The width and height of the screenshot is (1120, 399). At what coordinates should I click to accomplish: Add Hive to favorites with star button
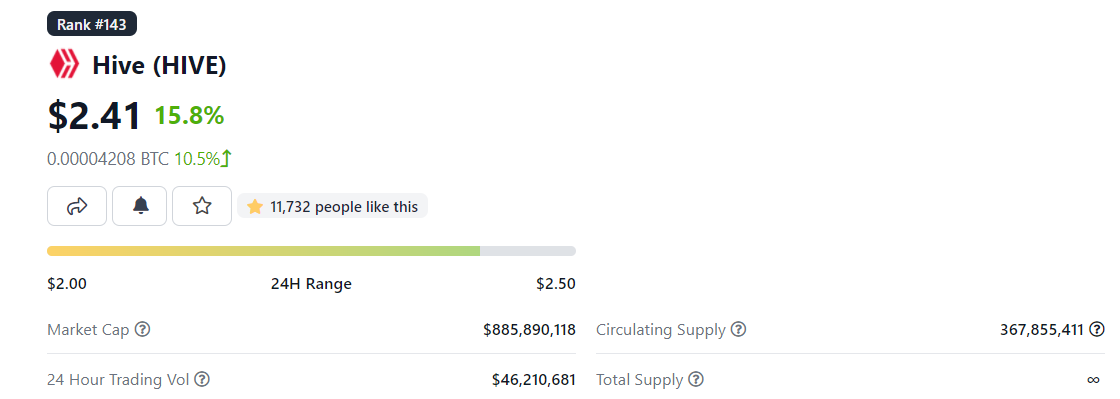click(202, 206)
